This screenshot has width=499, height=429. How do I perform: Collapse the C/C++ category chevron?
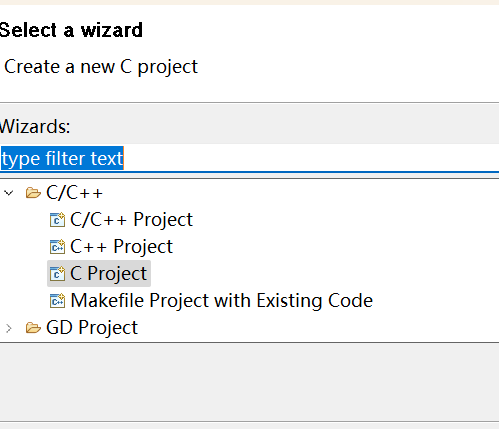coord(9,193)
